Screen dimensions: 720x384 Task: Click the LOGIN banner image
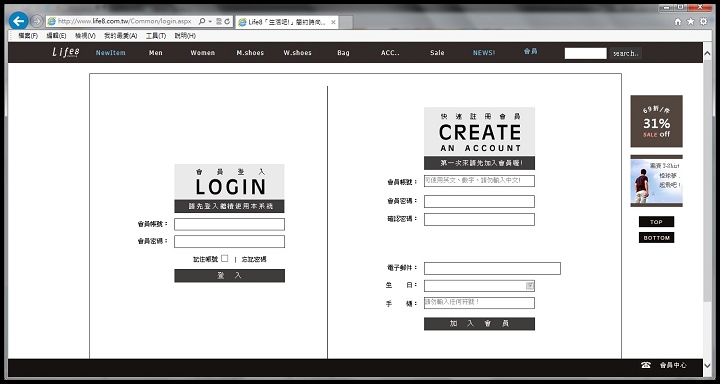click(229, 188)
